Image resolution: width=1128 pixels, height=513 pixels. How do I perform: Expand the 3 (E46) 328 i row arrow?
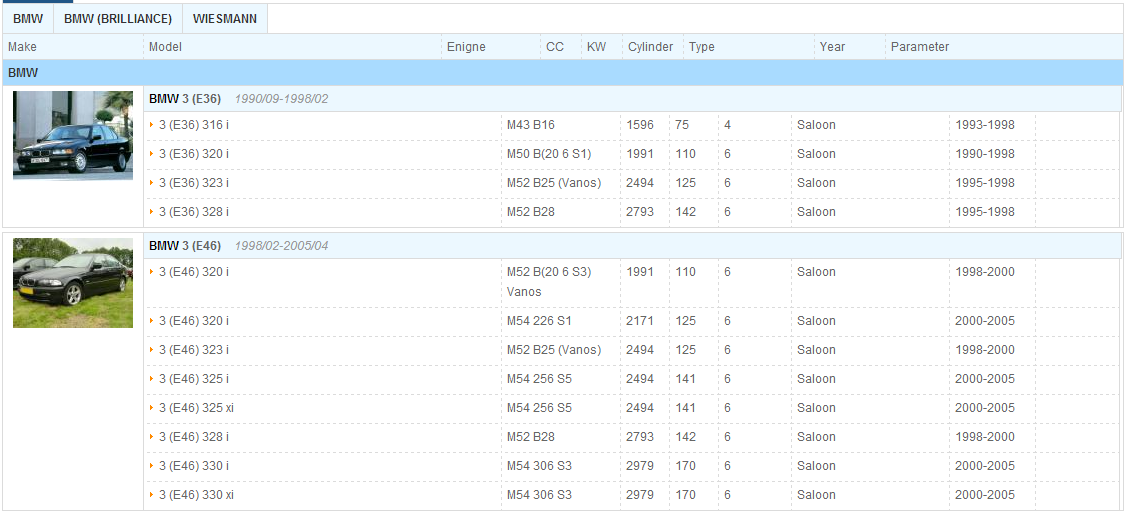(152, 437)
